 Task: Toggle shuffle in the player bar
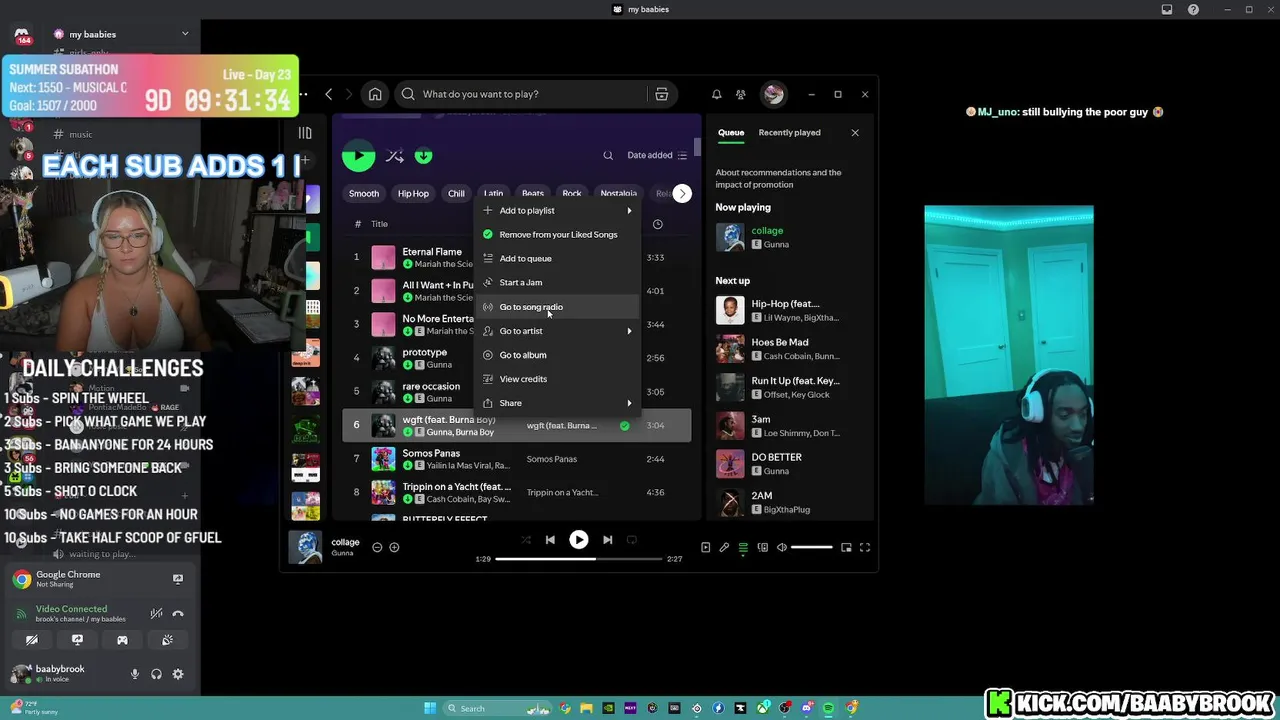526,540
